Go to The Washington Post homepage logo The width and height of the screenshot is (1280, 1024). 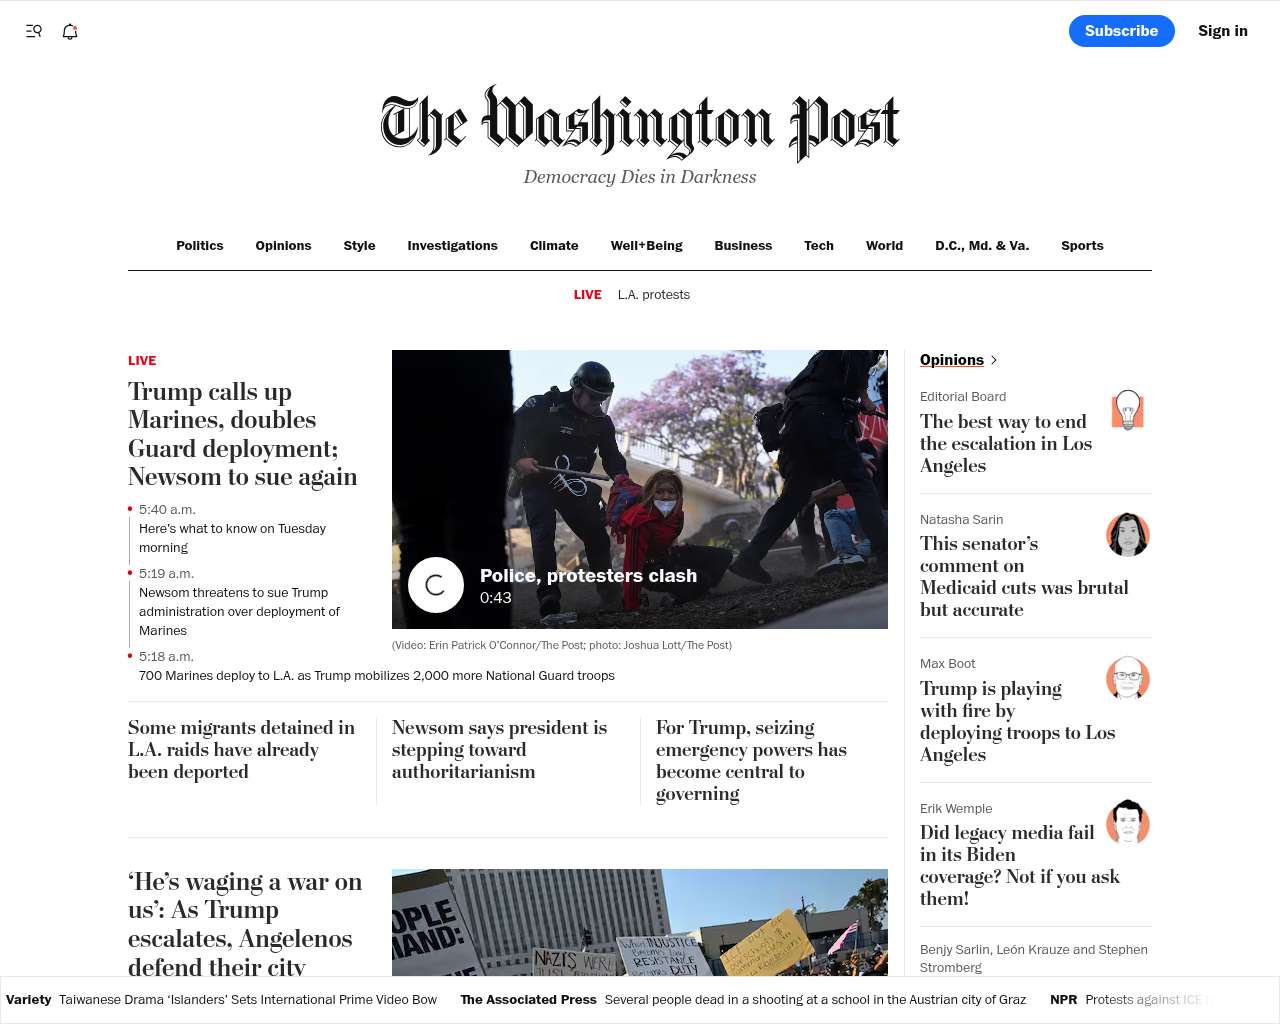click(x=640, y=124)
